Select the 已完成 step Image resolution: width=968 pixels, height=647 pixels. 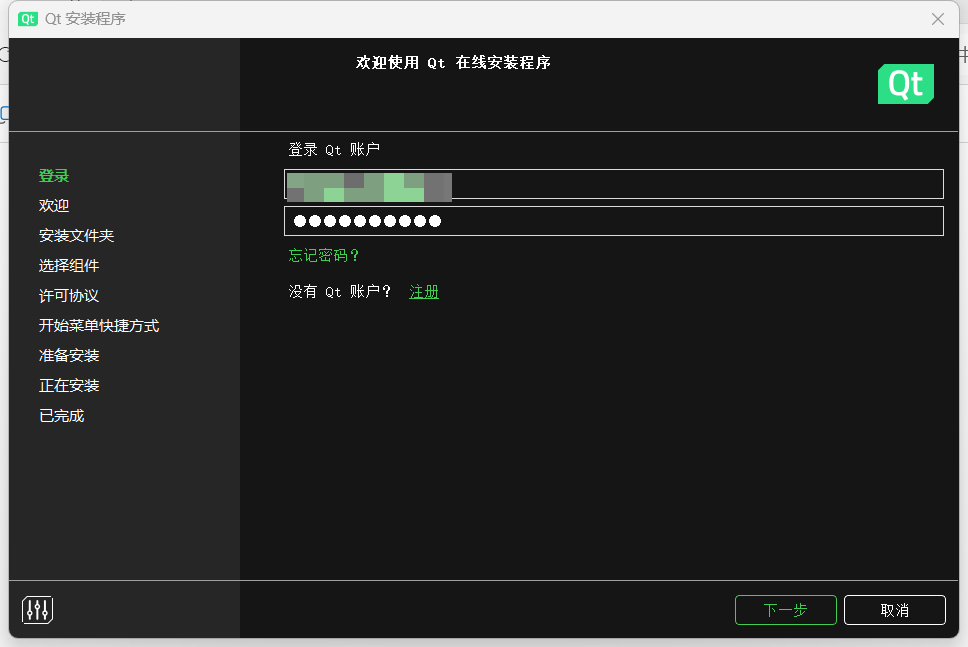point(61,416)
